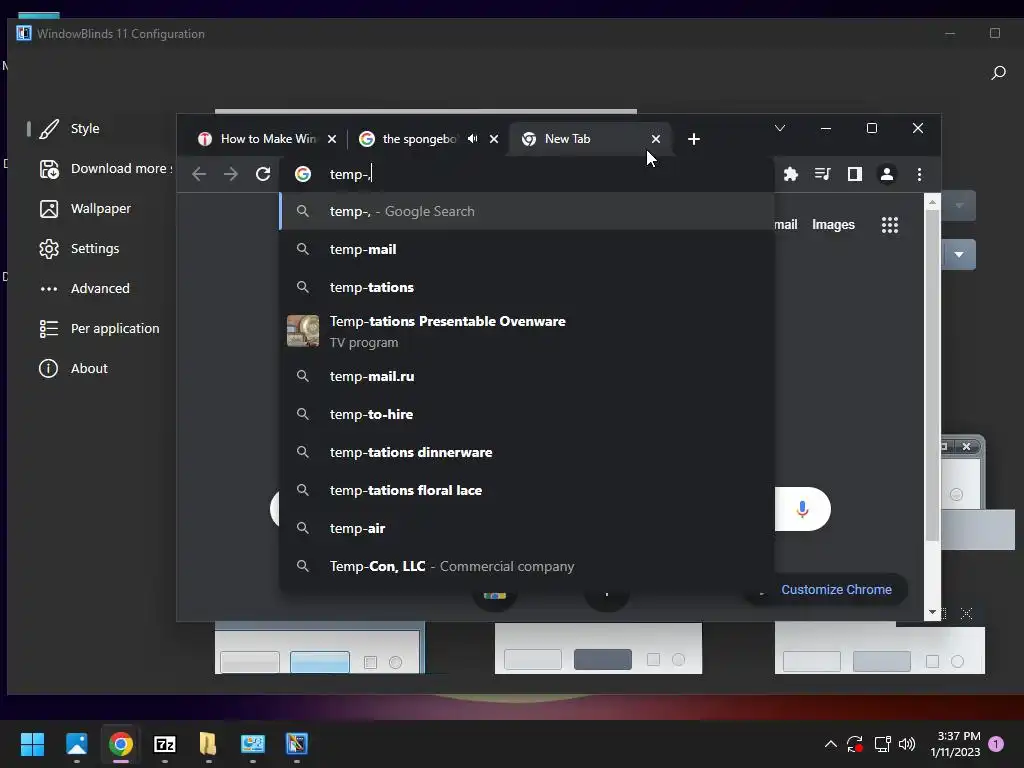
Task: Select the temp-tations suggestion
Action: 527,287
